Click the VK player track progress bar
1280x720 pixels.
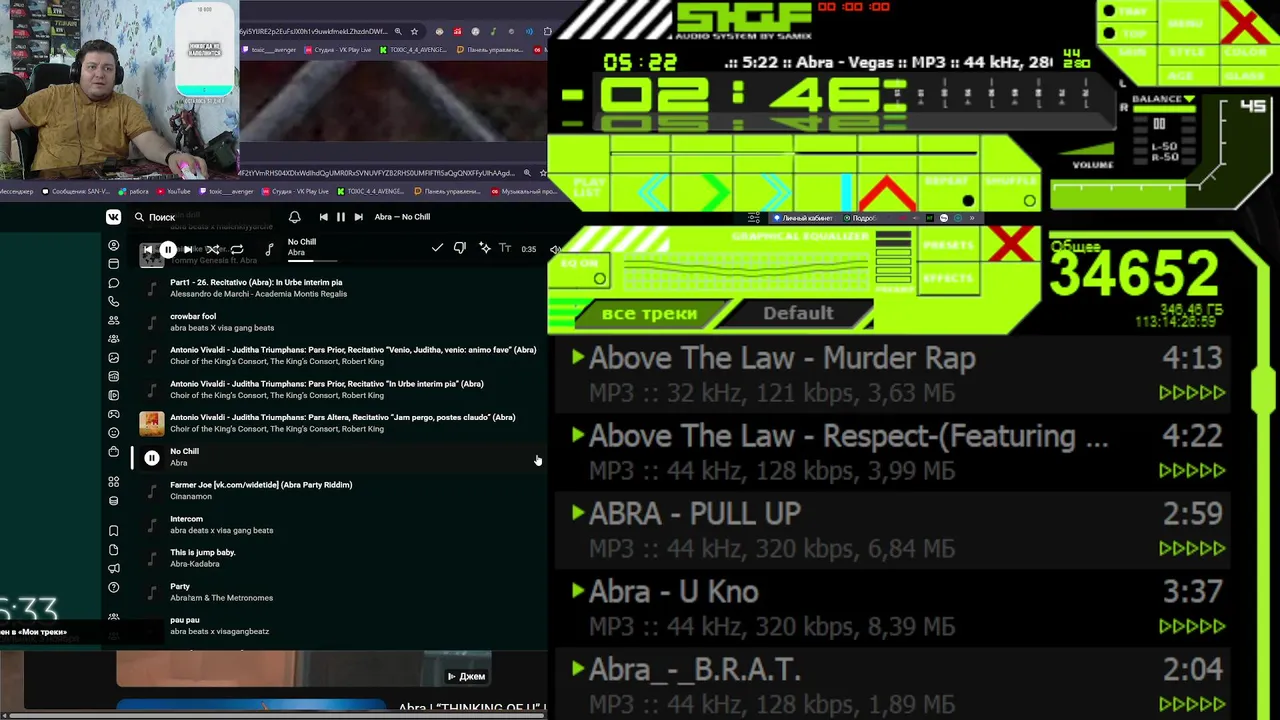[313, 260]
